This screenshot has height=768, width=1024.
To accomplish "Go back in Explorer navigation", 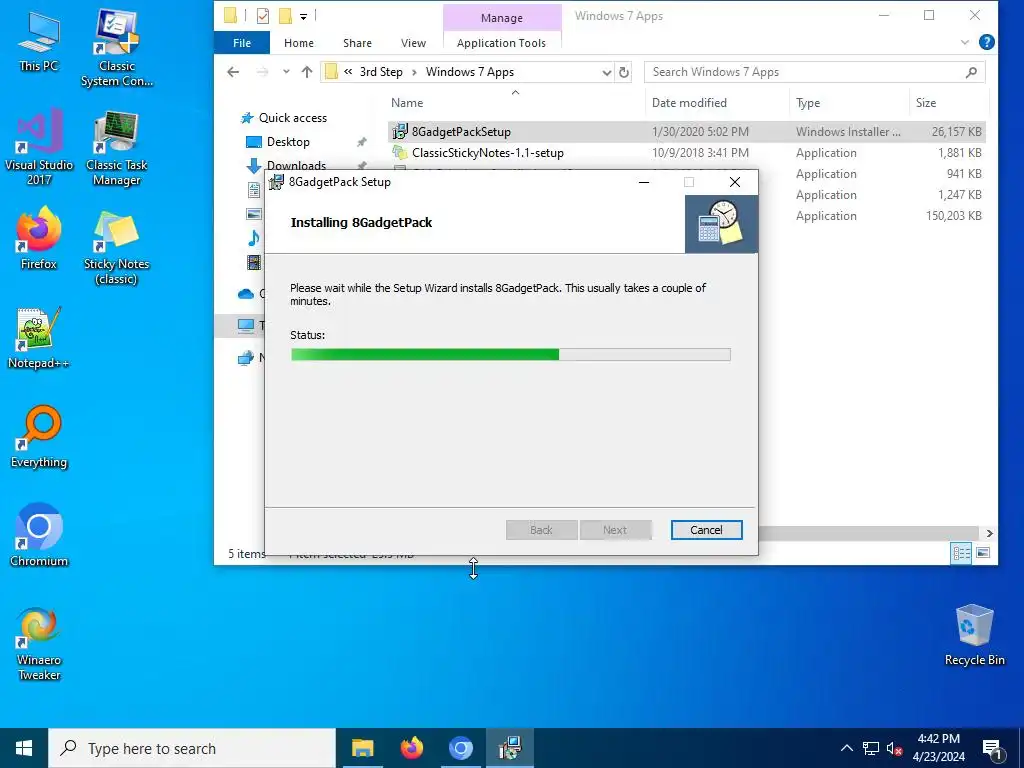I will (233, 72).
